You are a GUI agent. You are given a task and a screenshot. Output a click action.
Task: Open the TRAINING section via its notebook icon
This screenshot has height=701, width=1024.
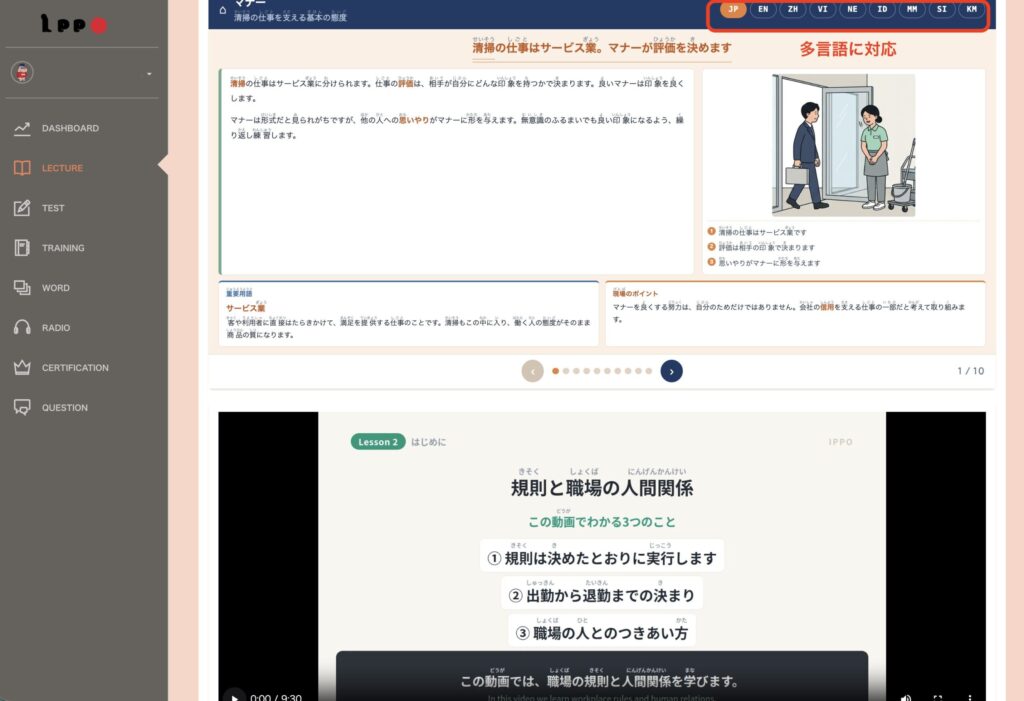[22, 248]
